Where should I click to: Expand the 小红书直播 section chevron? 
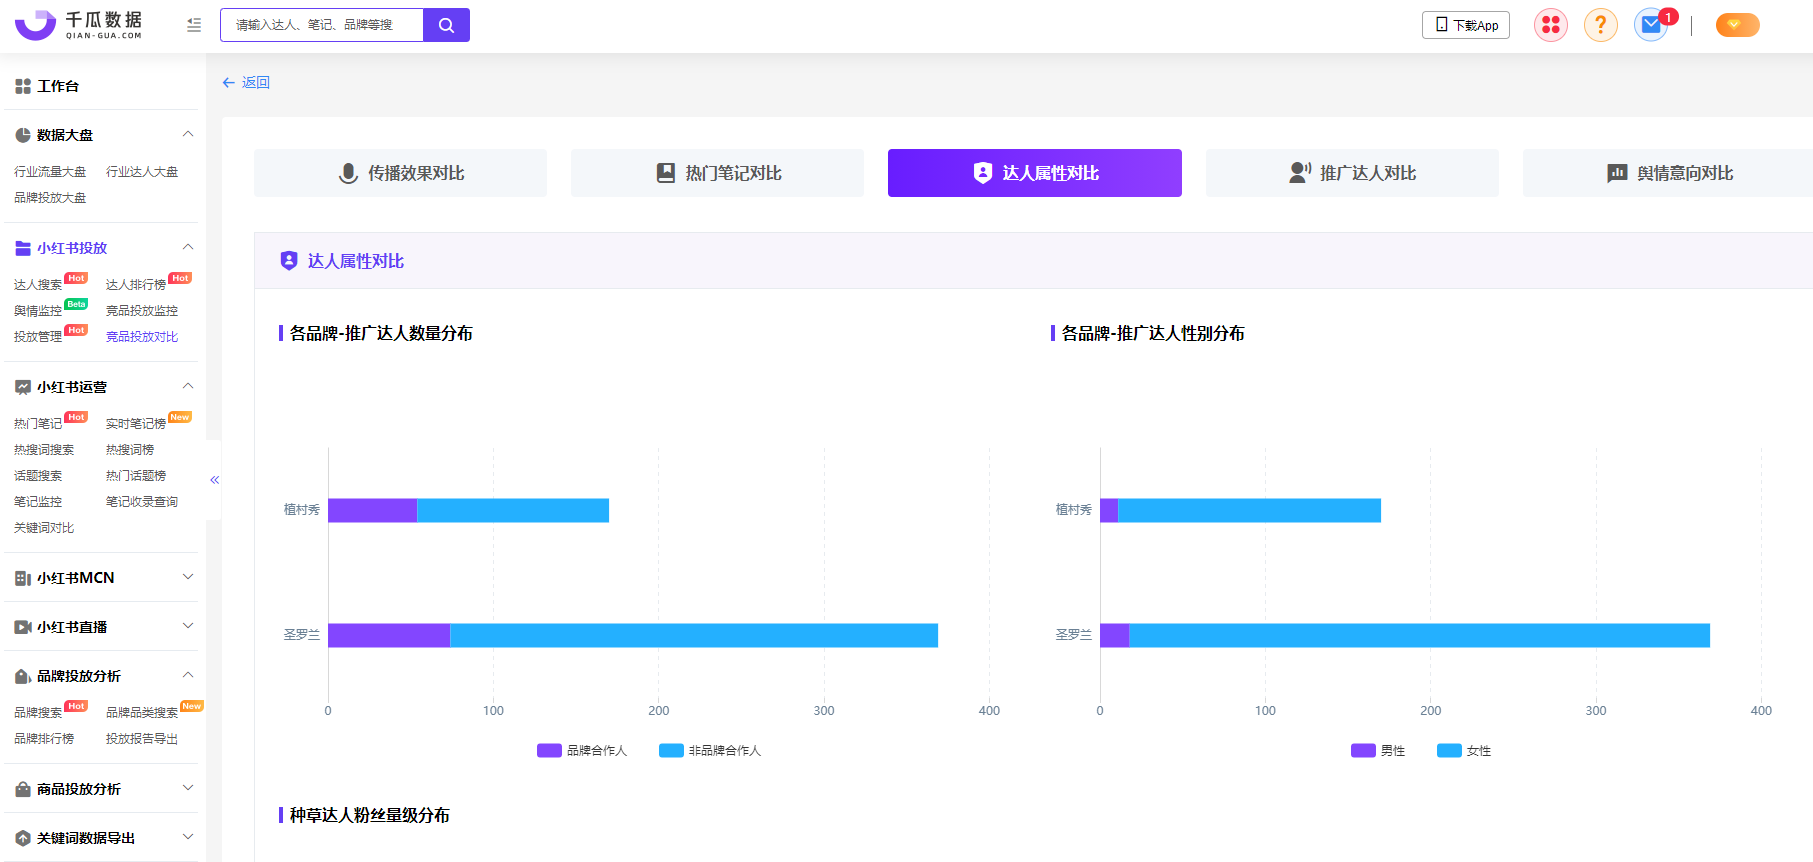188,626
